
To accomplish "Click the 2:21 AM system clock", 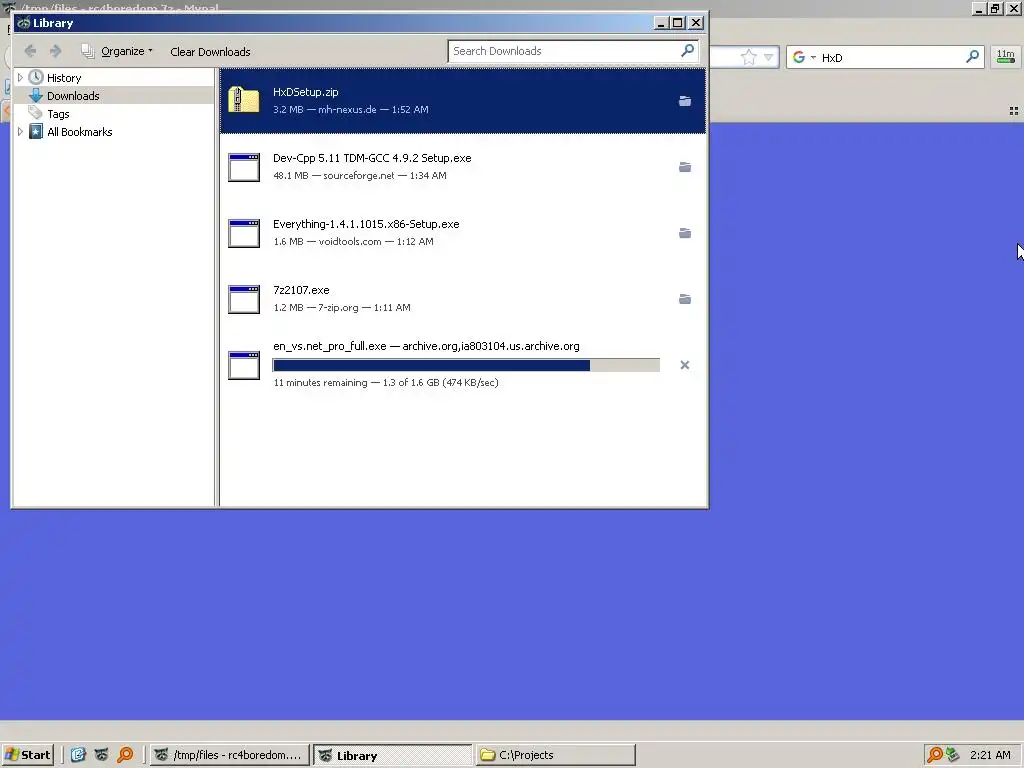I will click(x=990, y=755).
